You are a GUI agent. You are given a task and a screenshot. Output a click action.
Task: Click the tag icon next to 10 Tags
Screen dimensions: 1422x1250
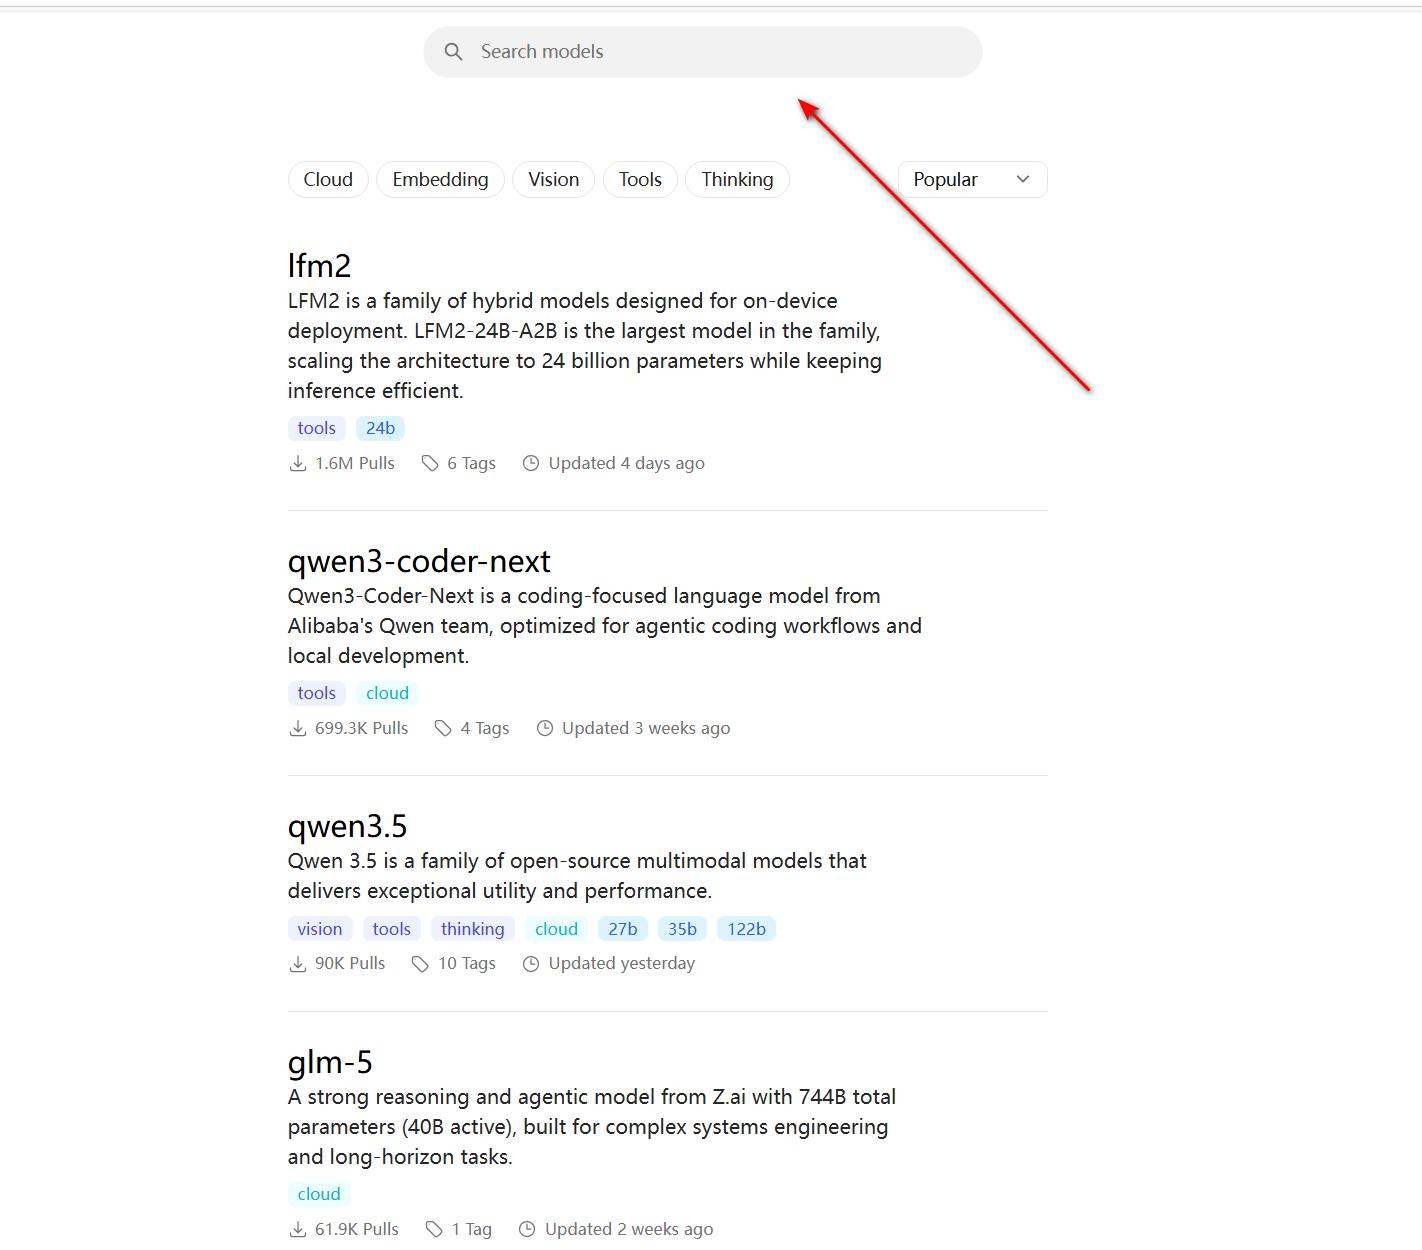pos(421,964)
